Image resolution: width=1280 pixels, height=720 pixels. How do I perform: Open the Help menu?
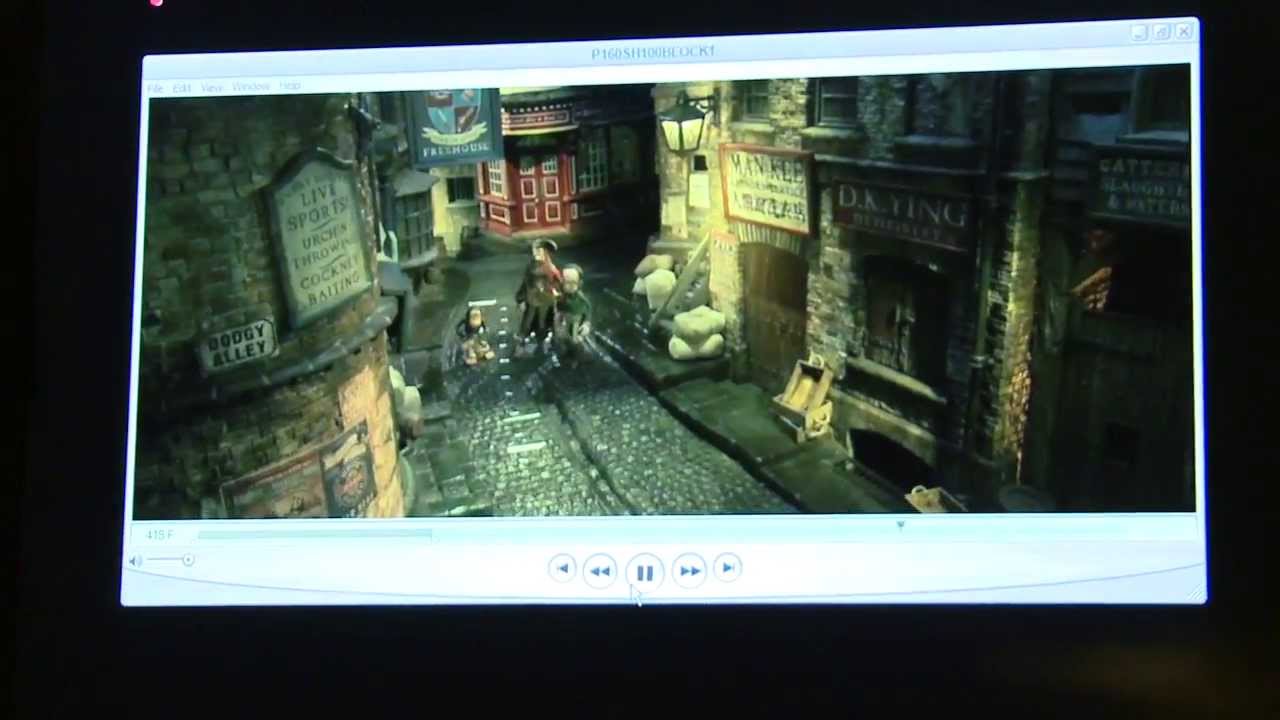click(x=289, y=86)
